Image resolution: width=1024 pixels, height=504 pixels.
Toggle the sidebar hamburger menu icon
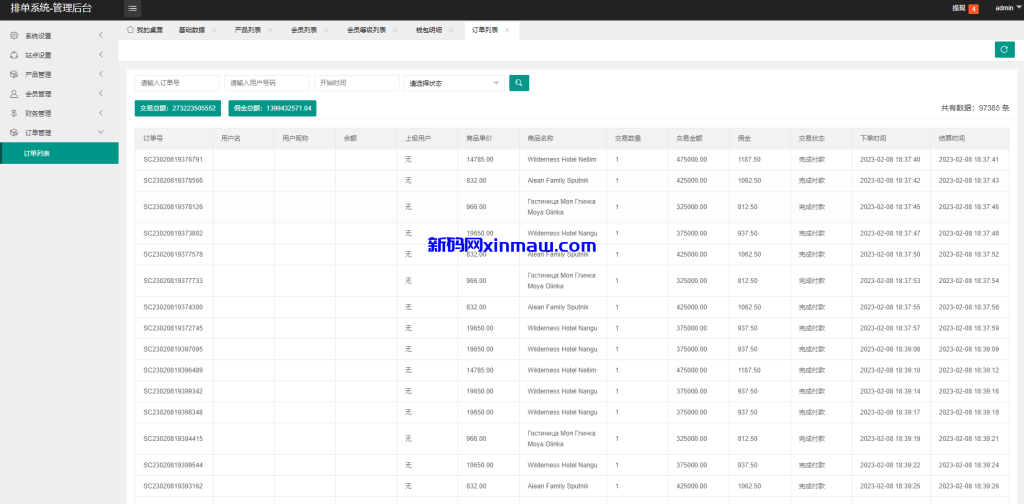click(133, 8)
